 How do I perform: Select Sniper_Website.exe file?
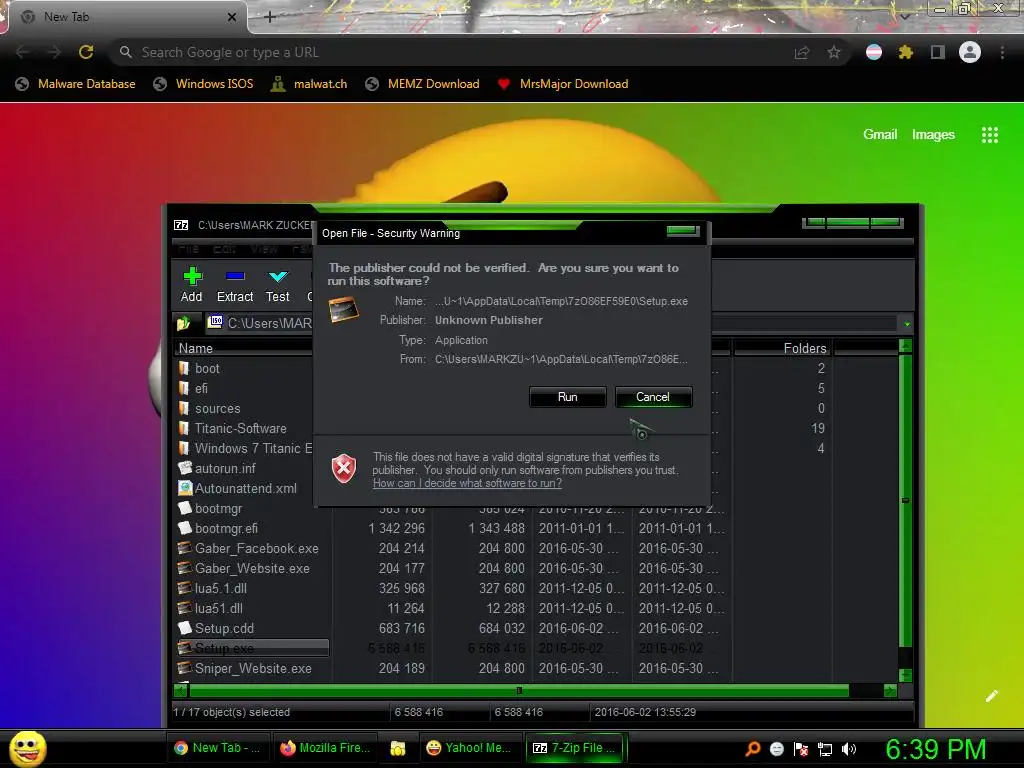(252, 669)
